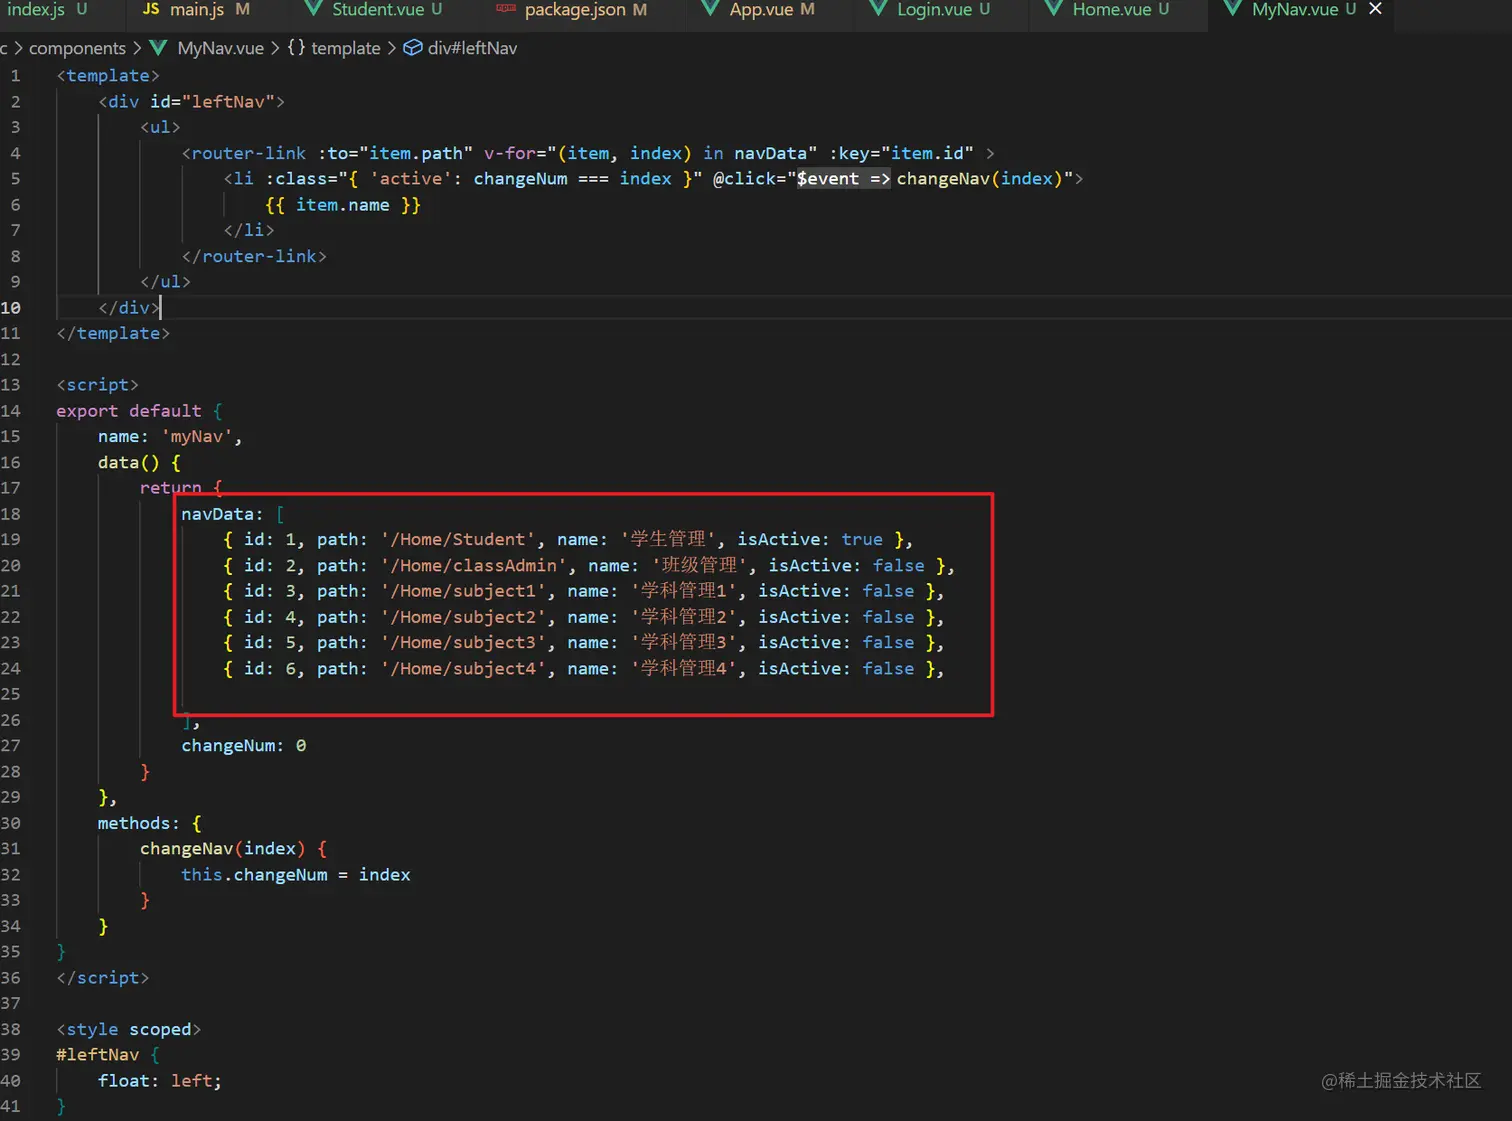This screenshot has width=1512, height=1121.
Task: Click line number 1 in the gutter
Action: click(15, 76)
